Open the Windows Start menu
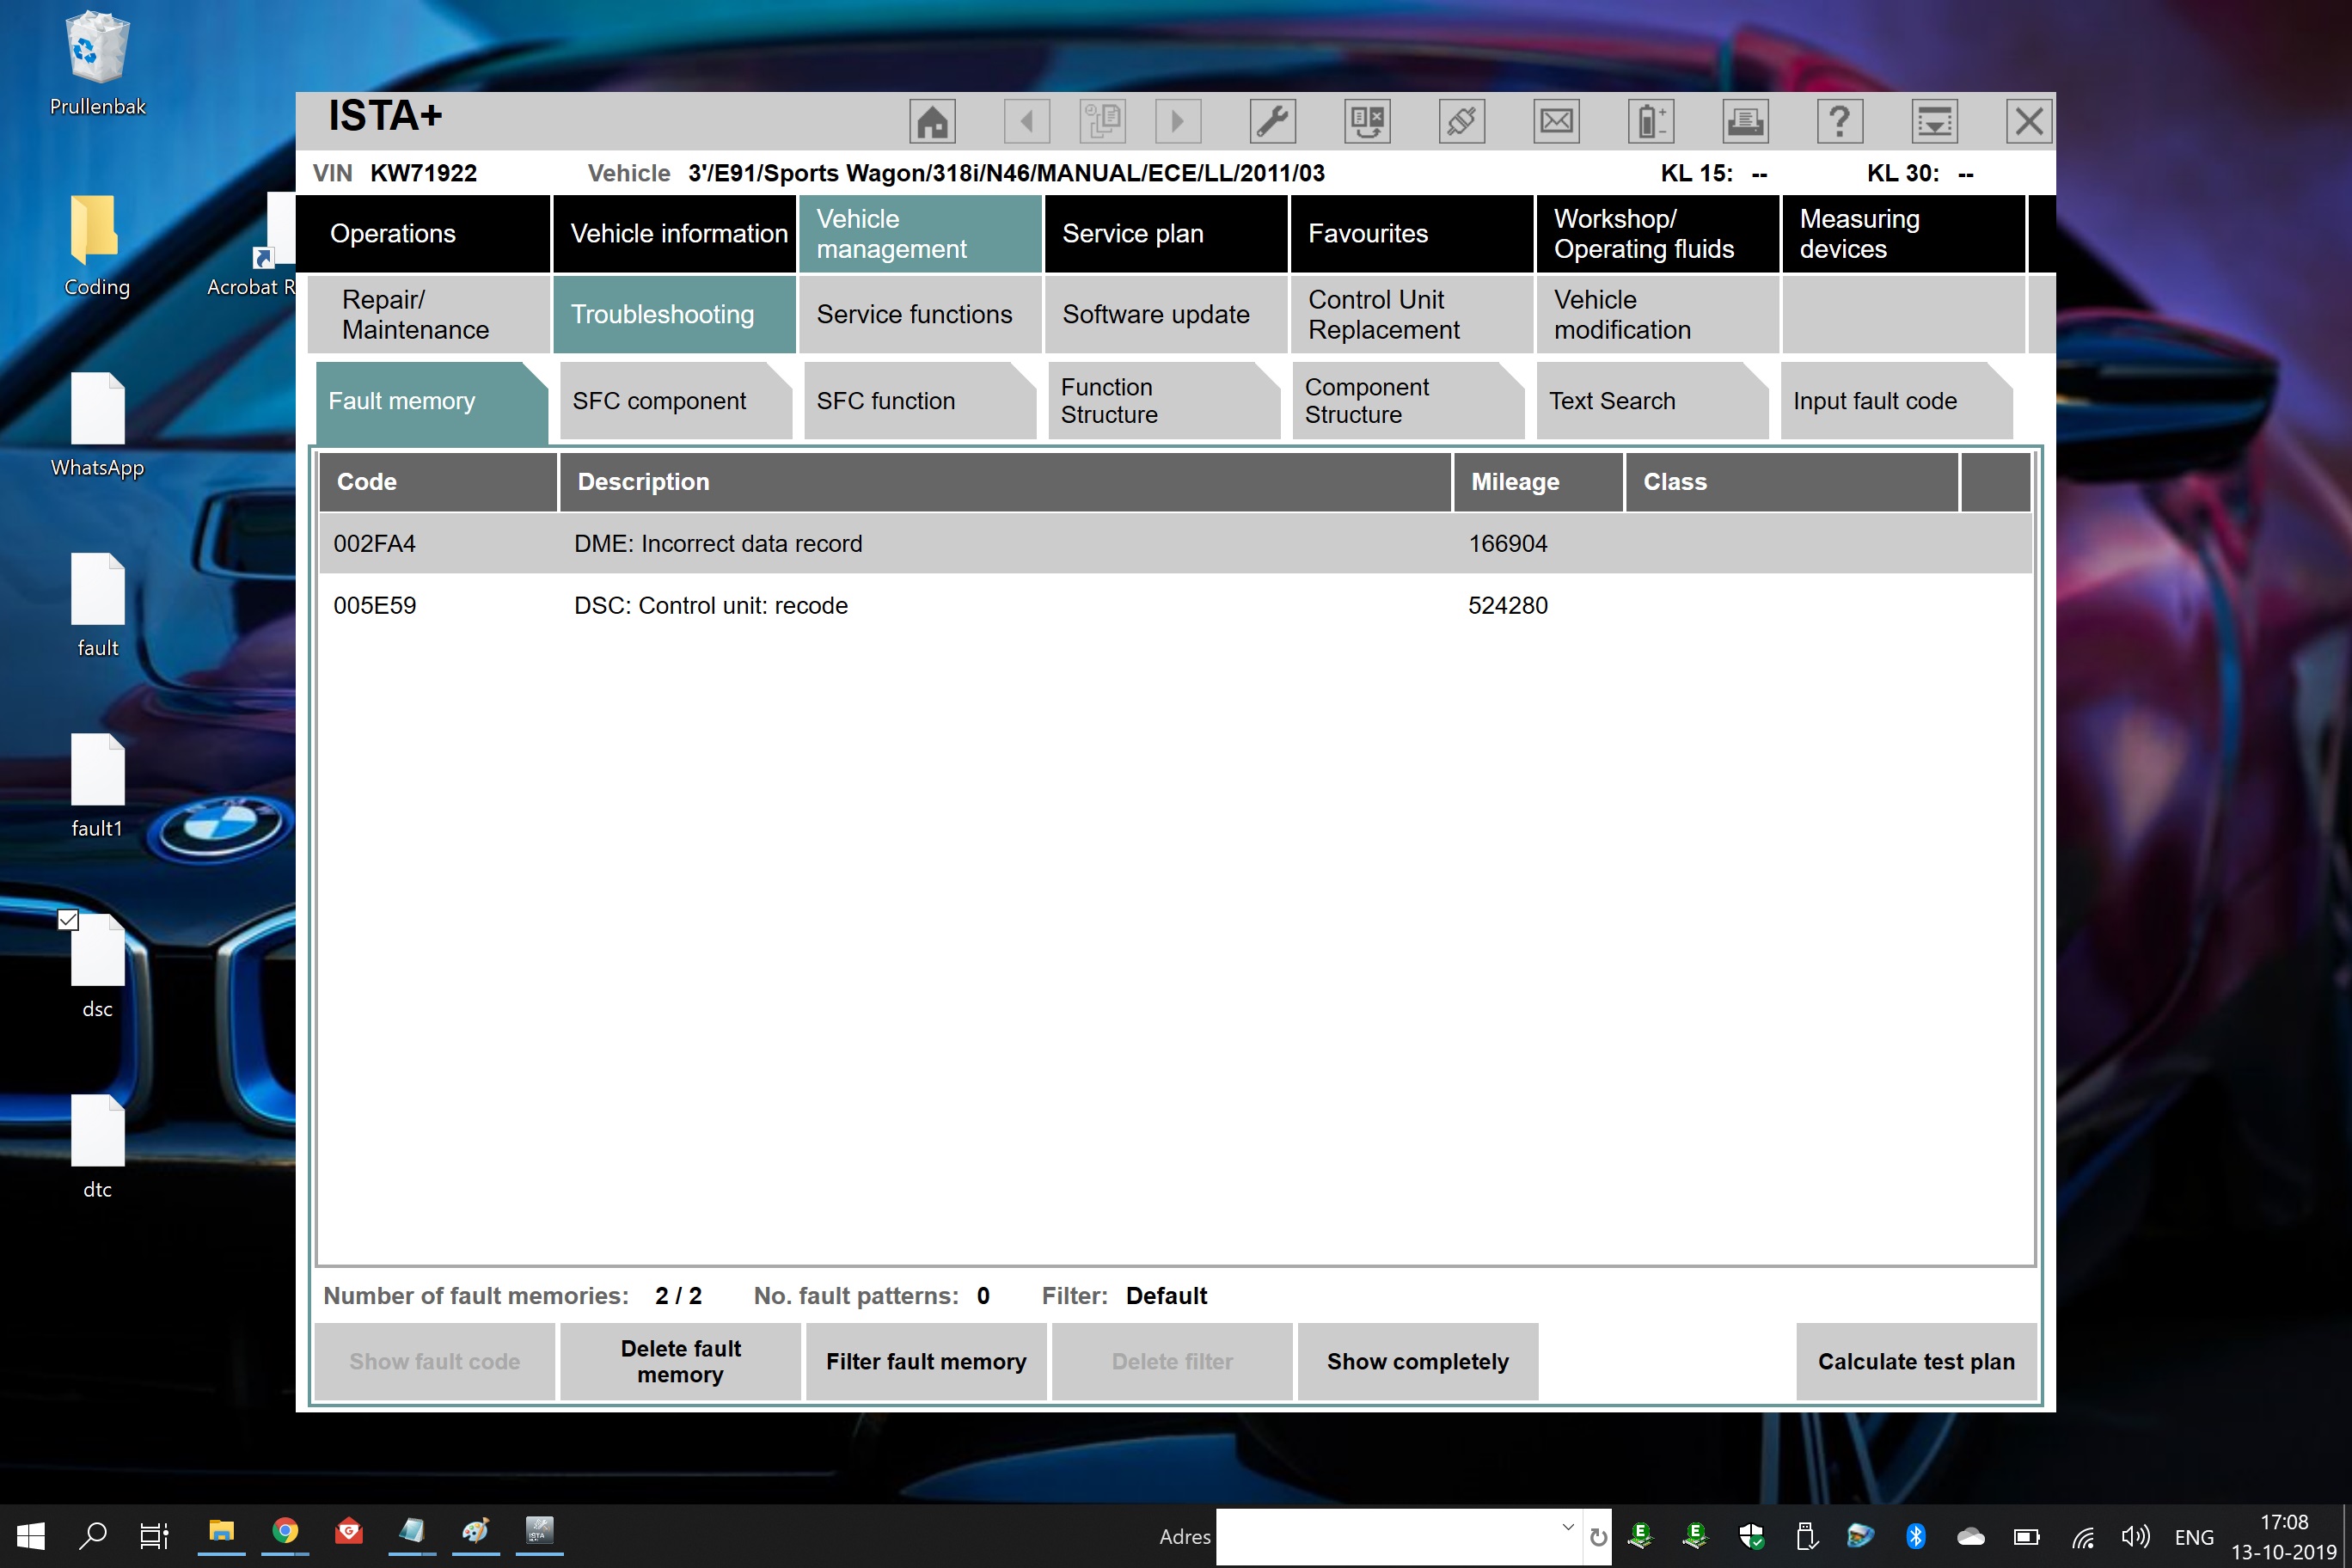The image size is (2352, 1568). tap(31, 1536)
